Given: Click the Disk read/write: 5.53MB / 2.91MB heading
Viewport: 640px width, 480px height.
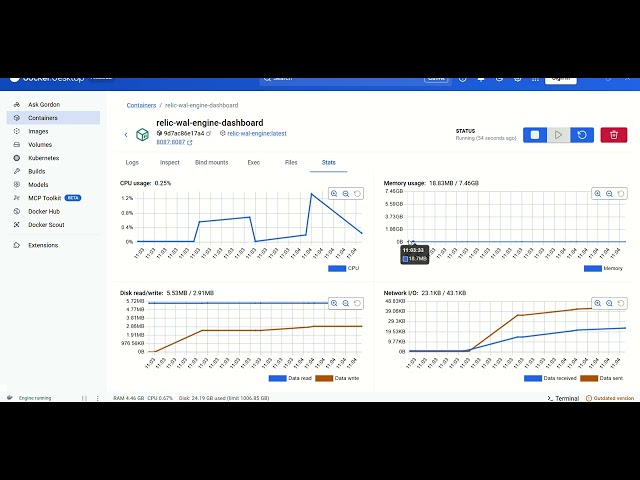Looking at the screenshot, I should pyautogui.click(x=167, y=293).
